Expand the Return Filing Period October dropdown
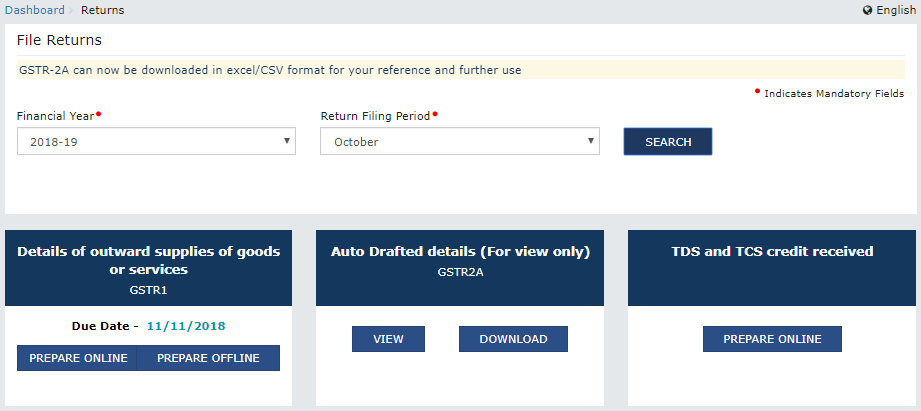The height and width of the screenshot is (411, 921). 459,142
